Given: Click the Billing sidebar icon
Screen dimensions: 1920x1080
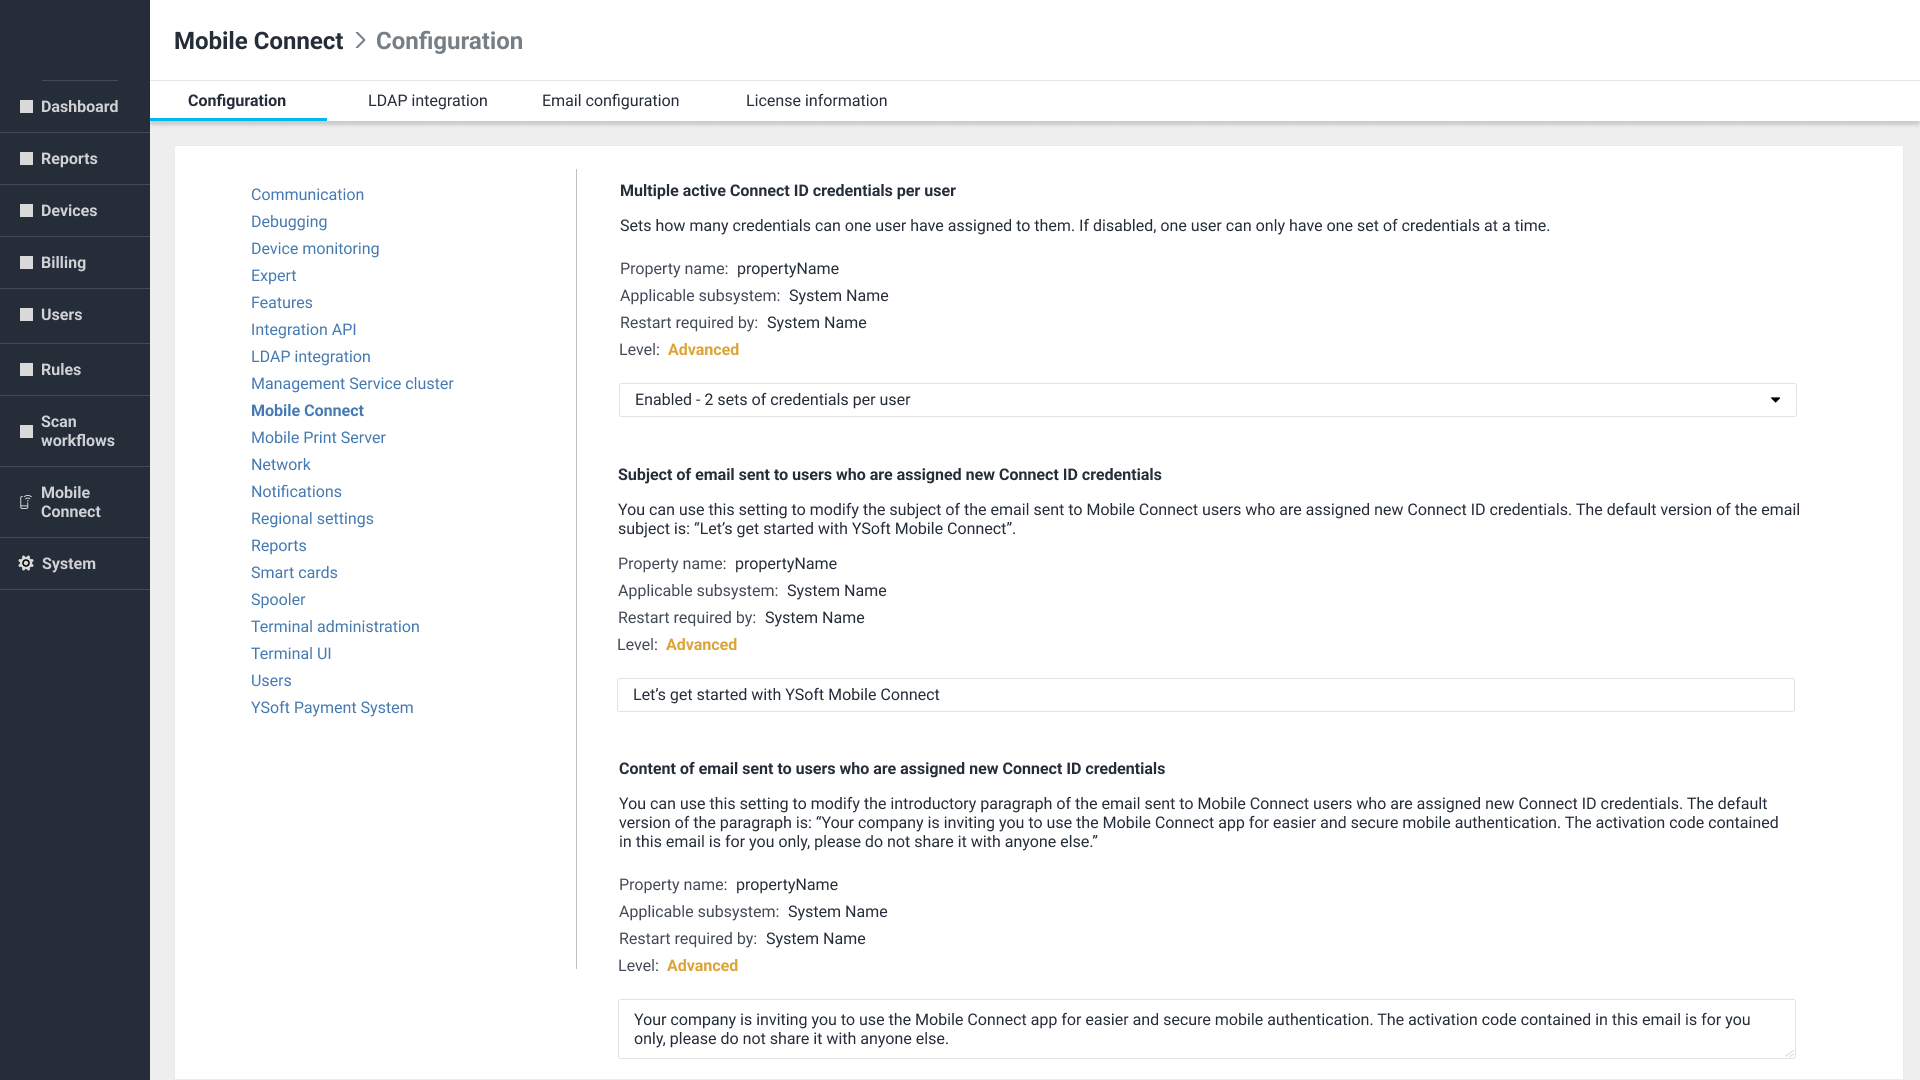Looking at the screenshot, I should coord(27,263).
